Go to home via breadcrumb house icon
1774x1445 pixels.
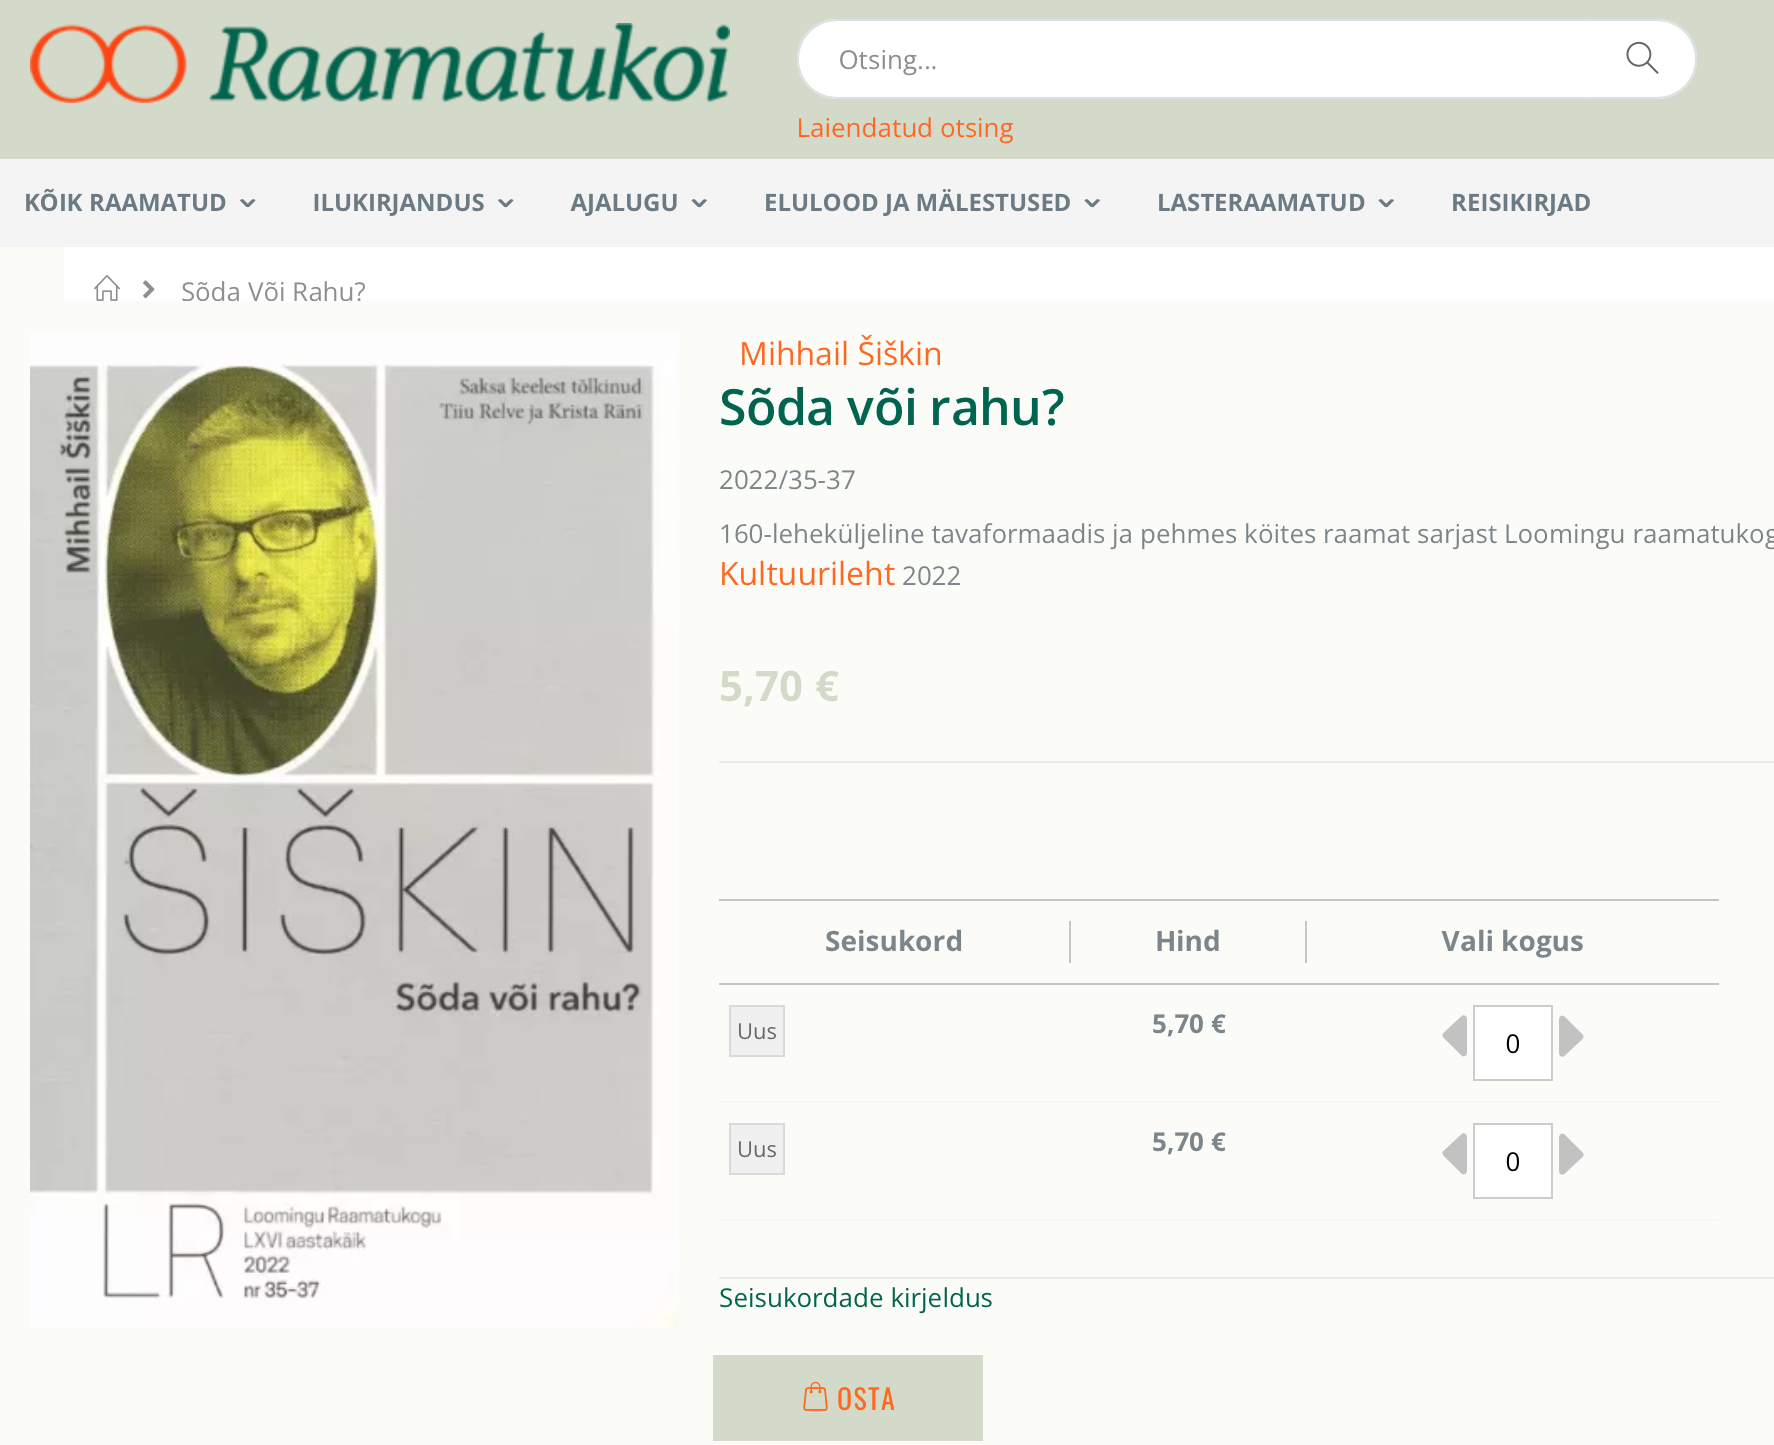pos(107,290)
